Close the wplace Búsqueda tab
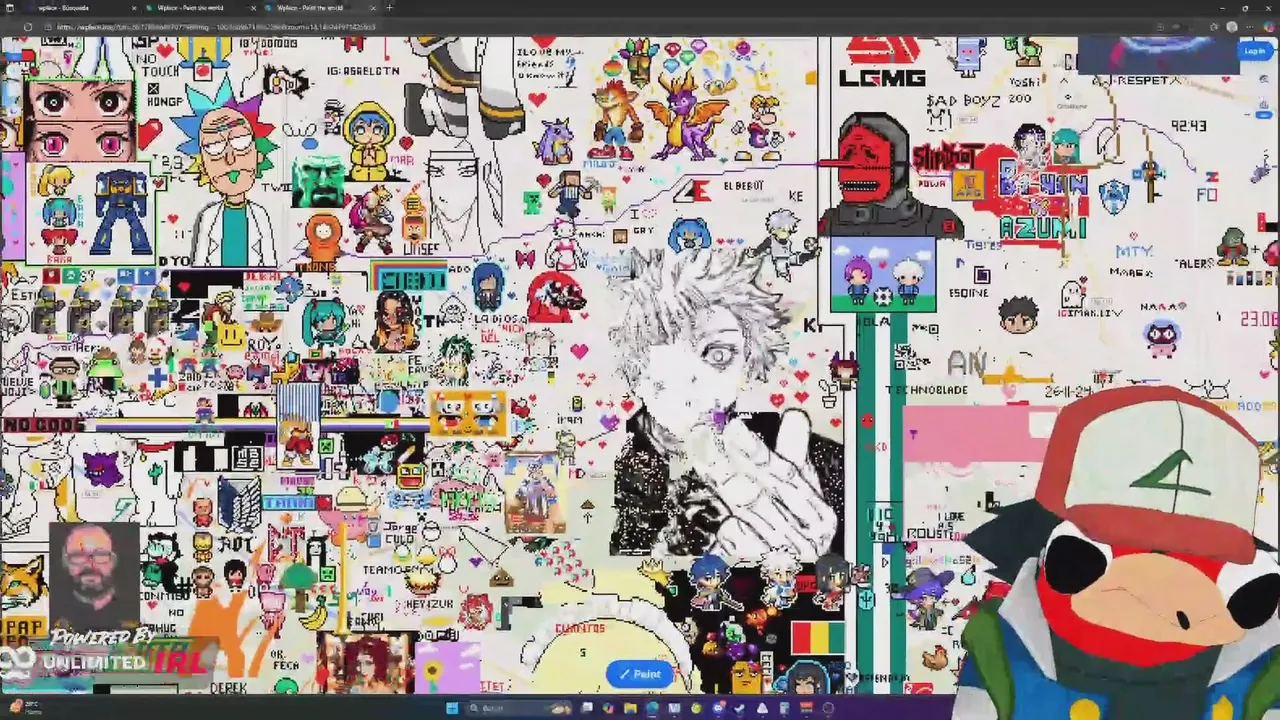 click(x=133, y=8)
